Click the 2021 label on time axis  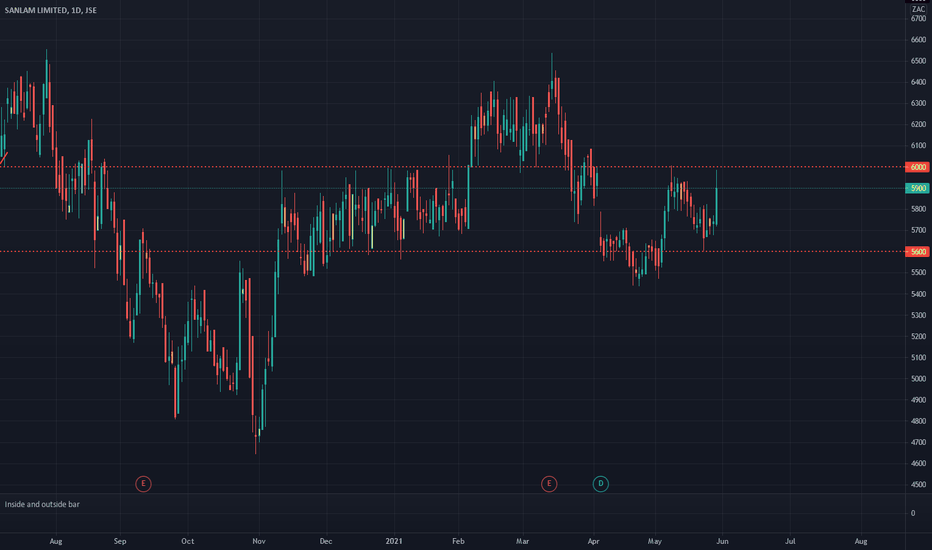click(x=393, y=541)
